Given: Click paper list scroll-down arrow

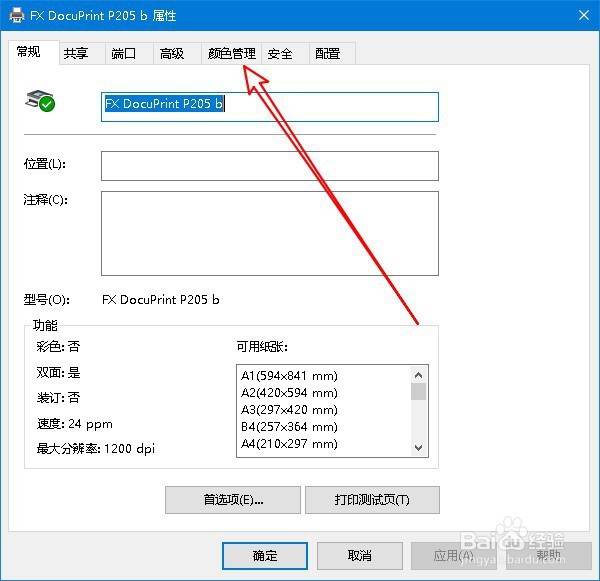Looking at the screenshot, I should [x=419, y=447].
